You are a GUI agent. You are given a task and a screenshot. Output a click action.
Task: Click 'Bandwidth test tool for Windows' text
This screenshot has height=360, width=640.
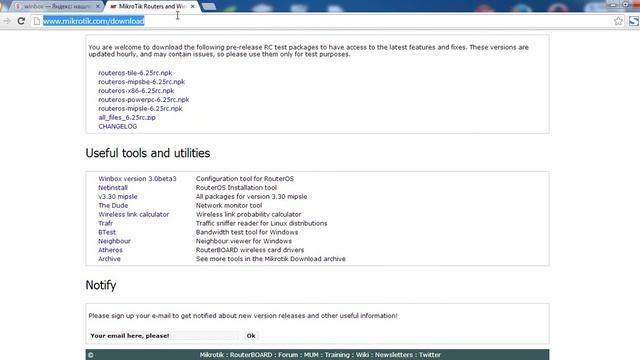(247, 232)
